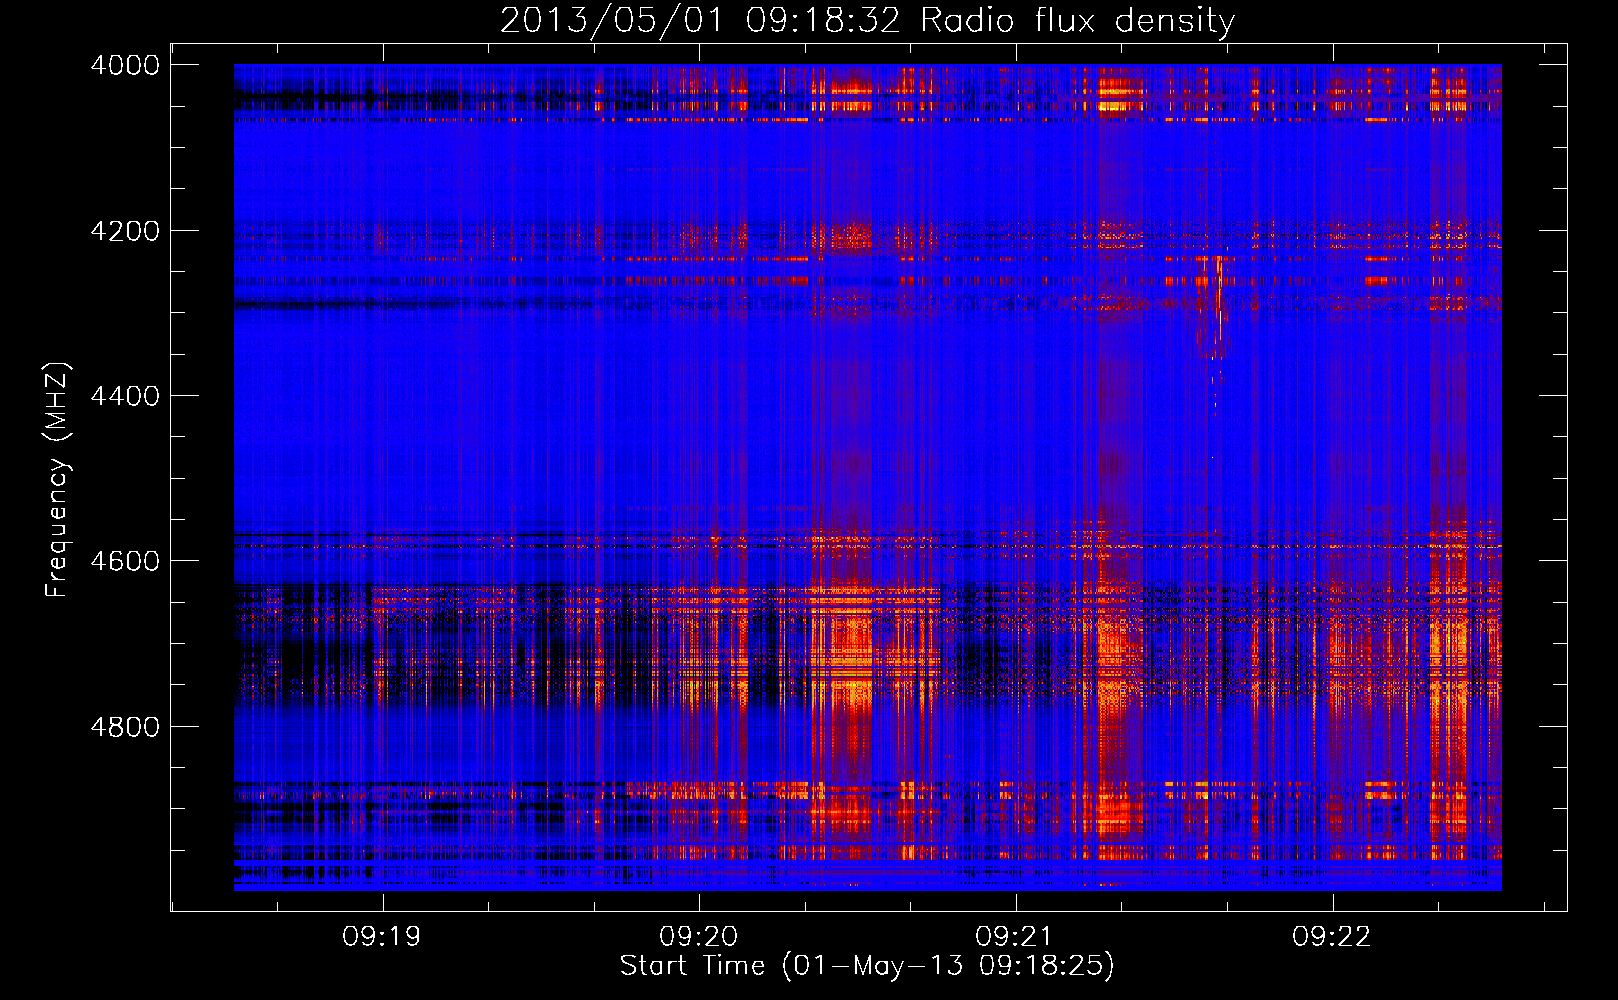The height and width of the screenshot is (1000, 1618).
Task: Select the 4000 frequency tick label
Action: pyautogui.click(x=125, y=65)
